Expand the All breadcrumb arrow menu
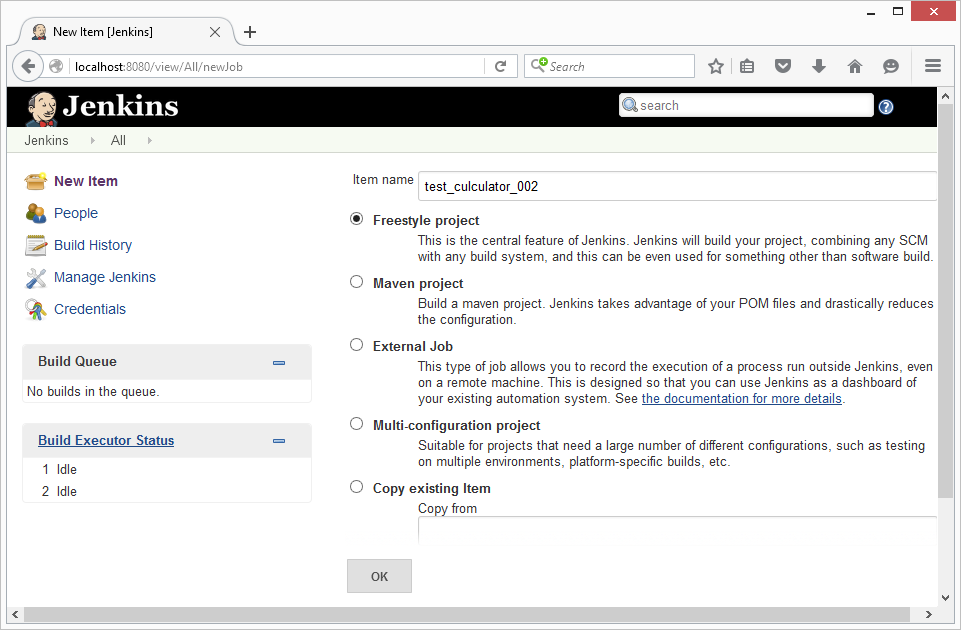 point(150,140)
